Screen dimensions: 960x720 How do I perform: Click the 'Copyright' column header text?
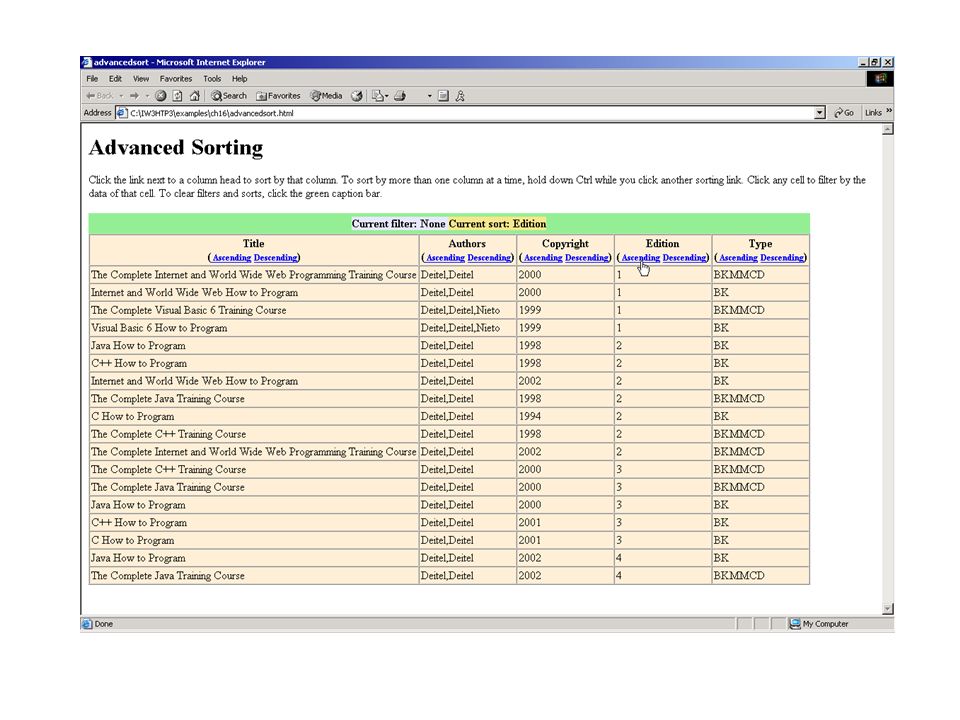(x=565, y=244)
